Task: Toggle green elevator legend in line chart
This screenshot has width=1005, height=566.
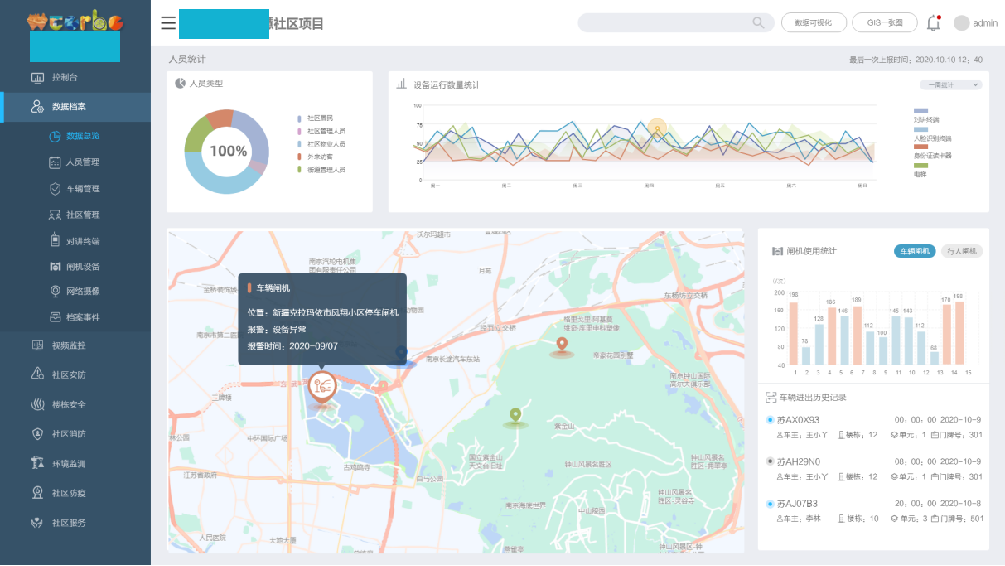Action: [920, 170]
